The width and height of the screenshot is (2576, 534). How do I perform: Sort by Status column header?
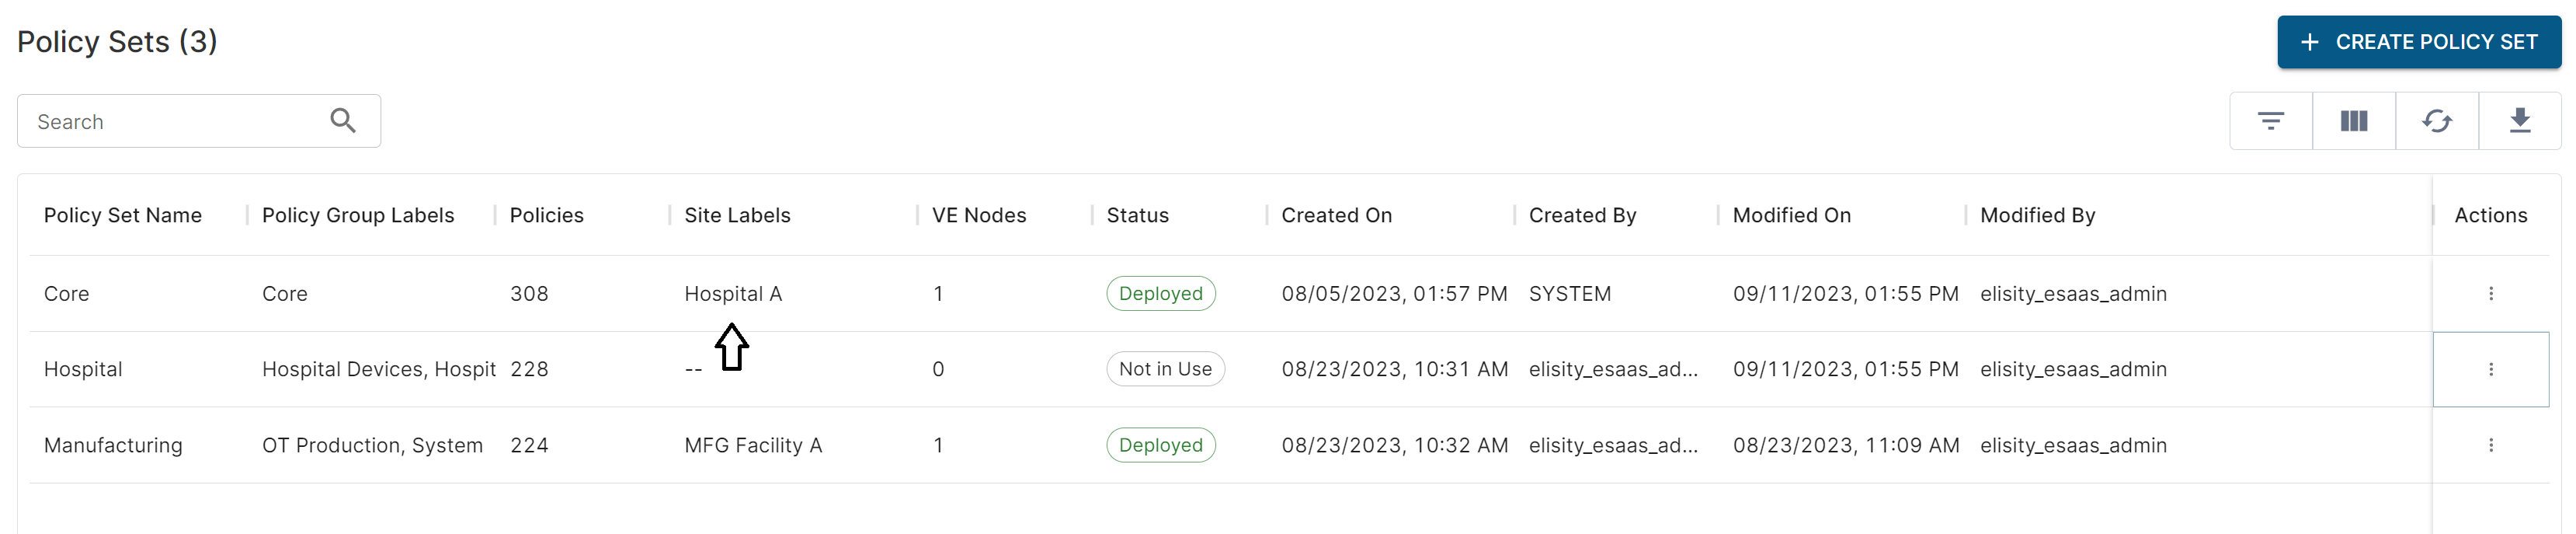(1137, 215)
